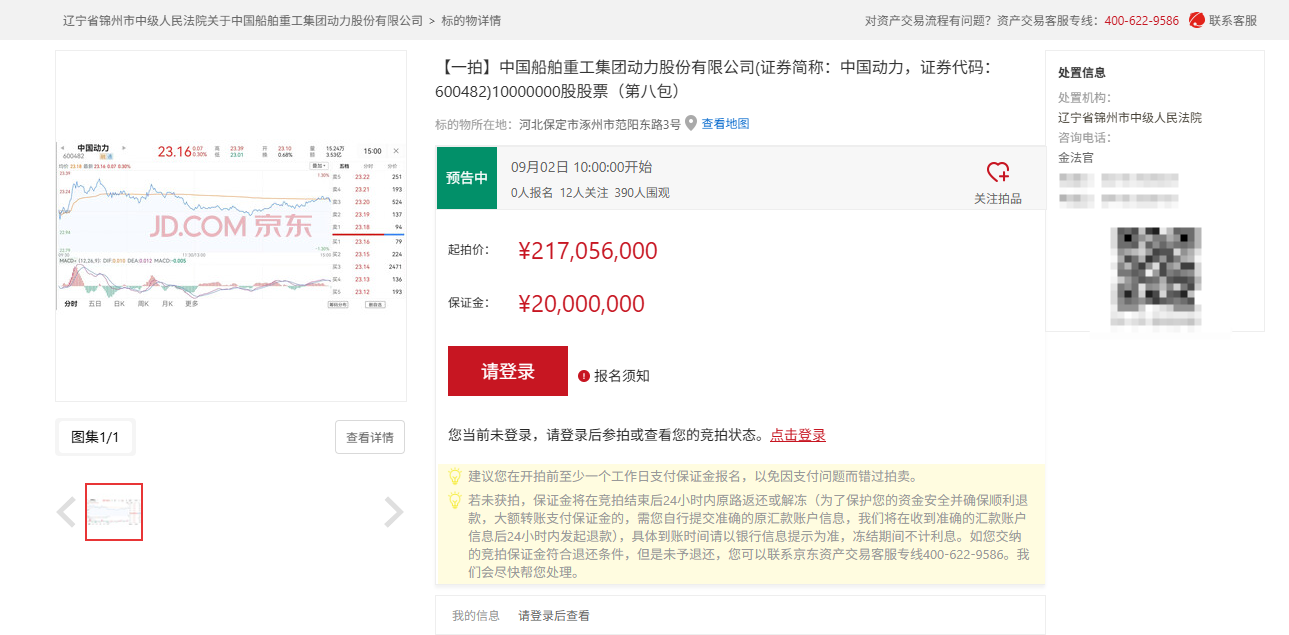
Task: Select the 图集1/1 tab
Action: click(x=95, y=437)
